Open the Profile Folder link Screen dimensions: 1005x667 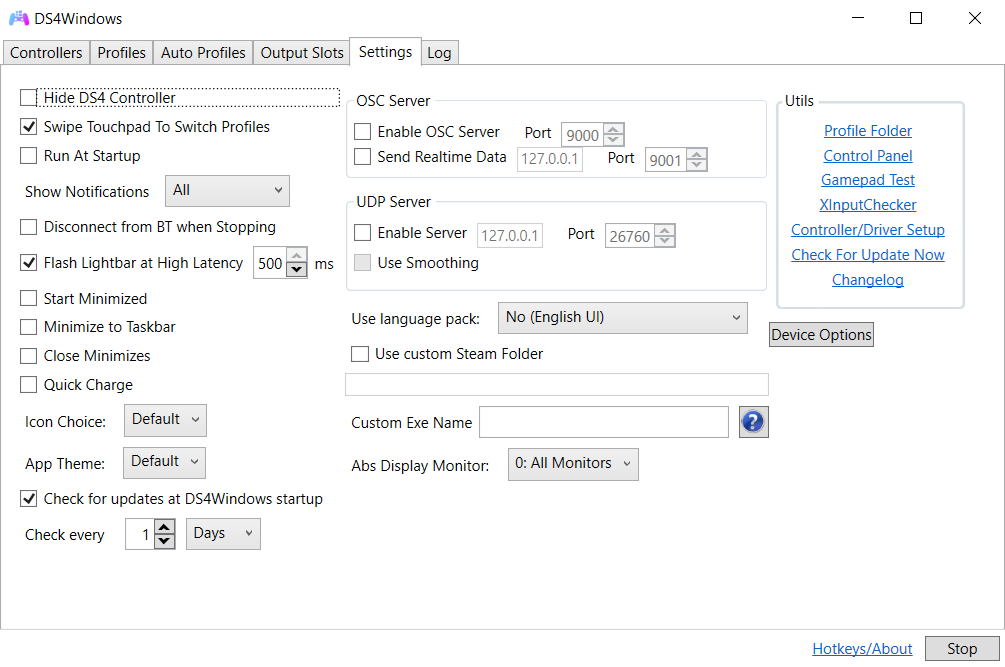coord(867,131)
